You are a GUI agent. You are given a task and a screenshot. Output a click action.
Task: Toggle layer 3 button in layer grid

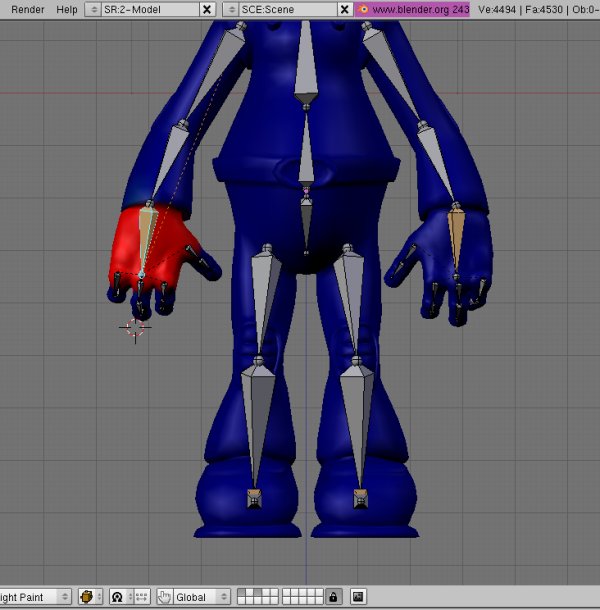coord(258,592)
